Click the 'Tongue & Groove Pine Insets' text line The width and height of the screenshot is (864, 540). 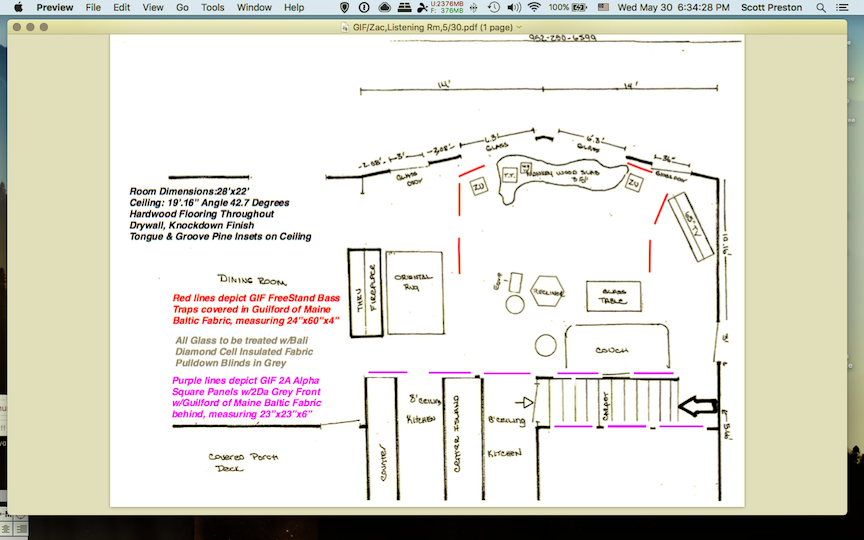pos(220,236)
